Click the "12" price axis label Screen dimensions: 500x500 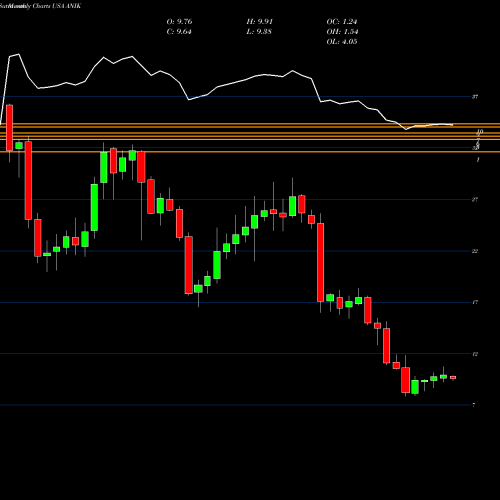(475, 354)
